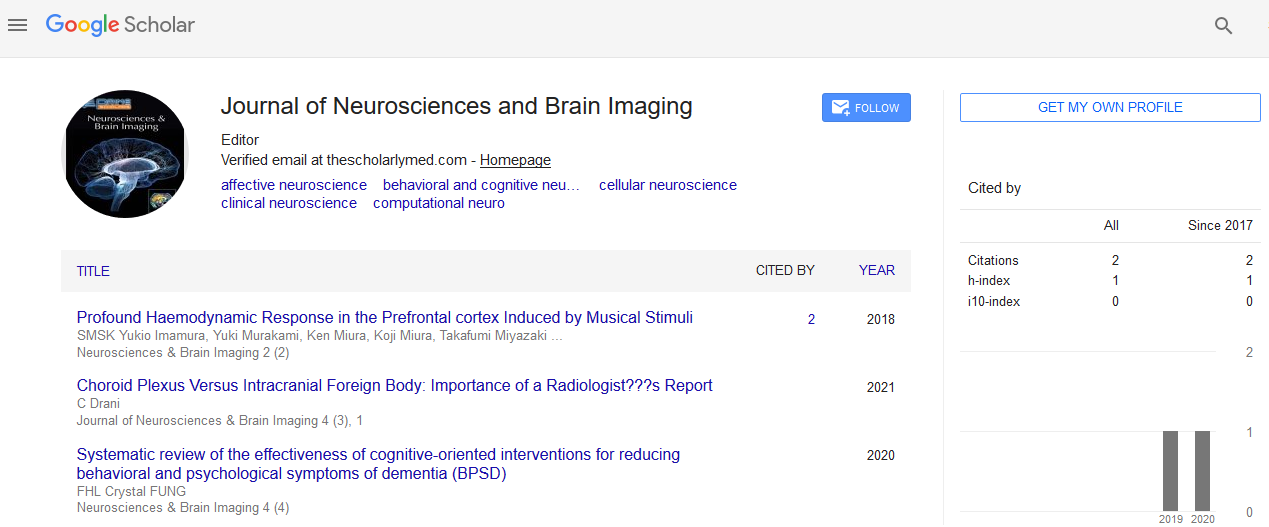1269x527 pixels.
Task: Click the journal profile picture
Action: click(x=126, y=153)
